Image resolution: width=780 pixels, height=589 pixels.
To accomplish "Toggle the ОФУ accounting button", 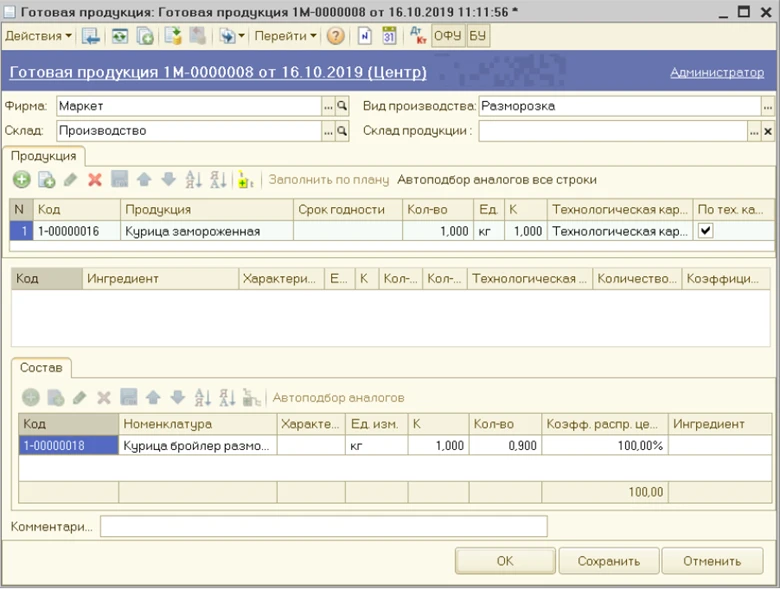I will (x=447, y=36).
